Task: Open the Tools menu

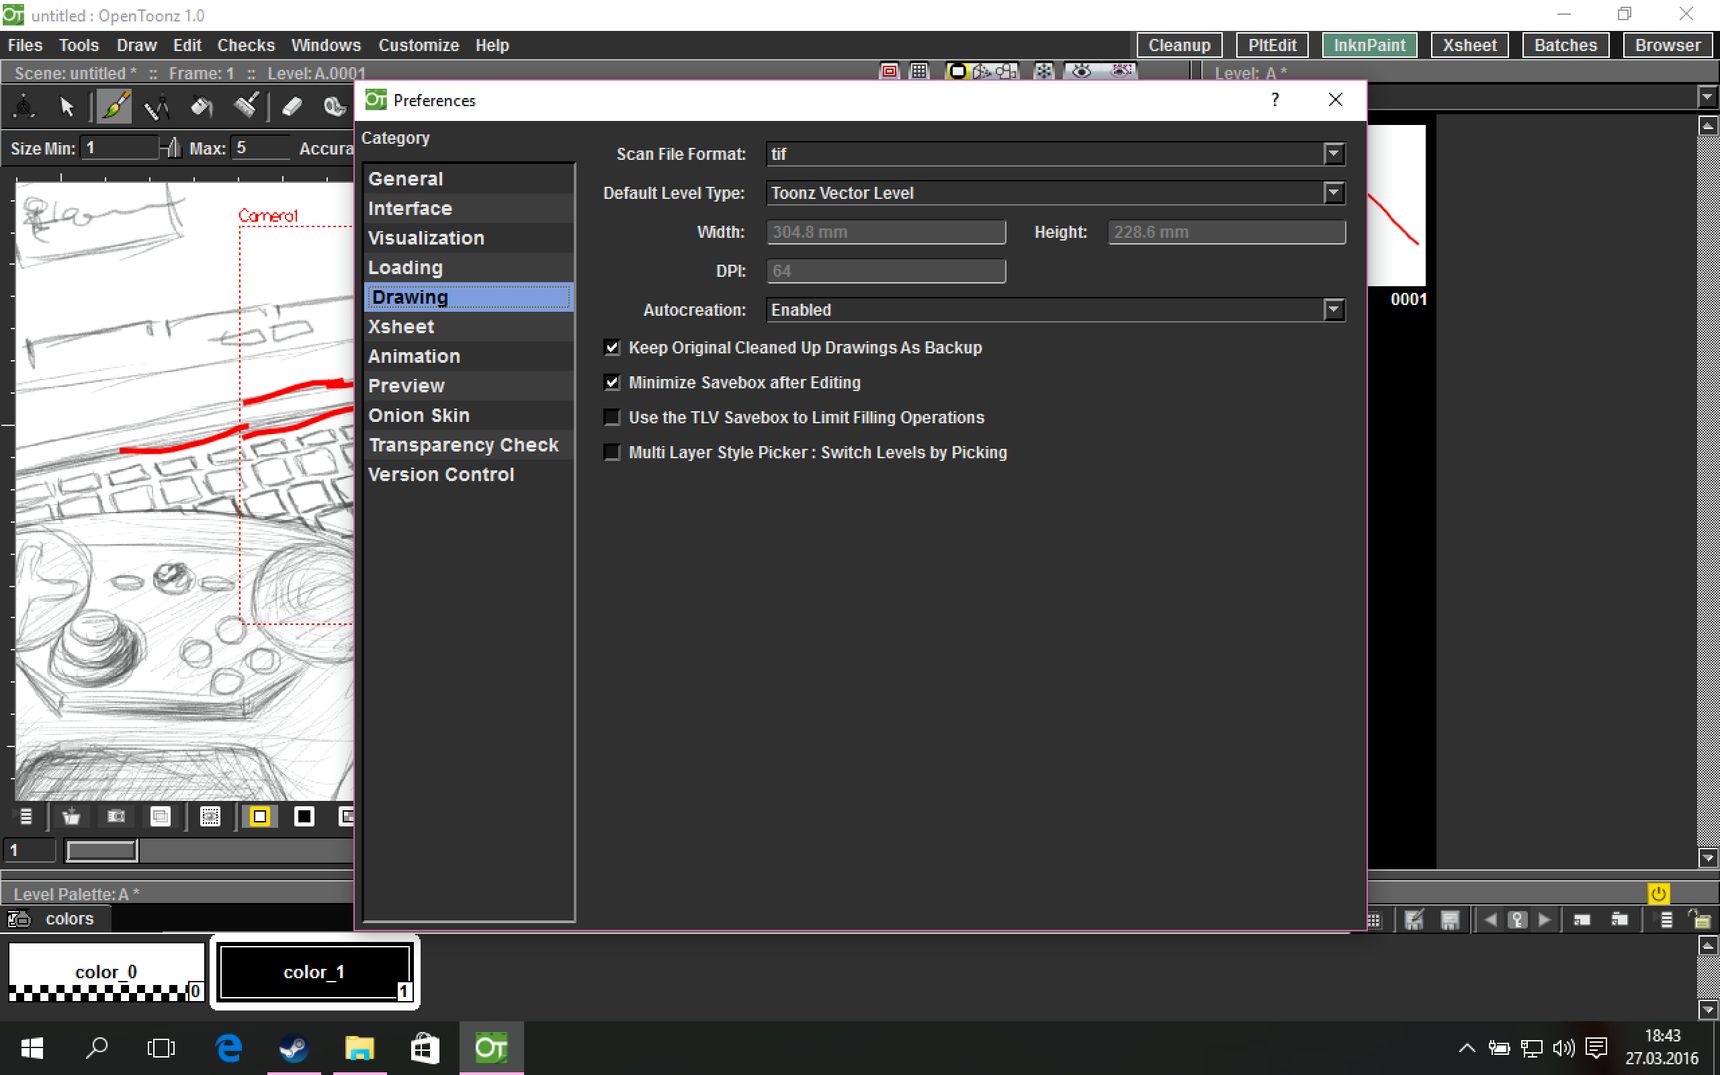Action: point(79,45)
